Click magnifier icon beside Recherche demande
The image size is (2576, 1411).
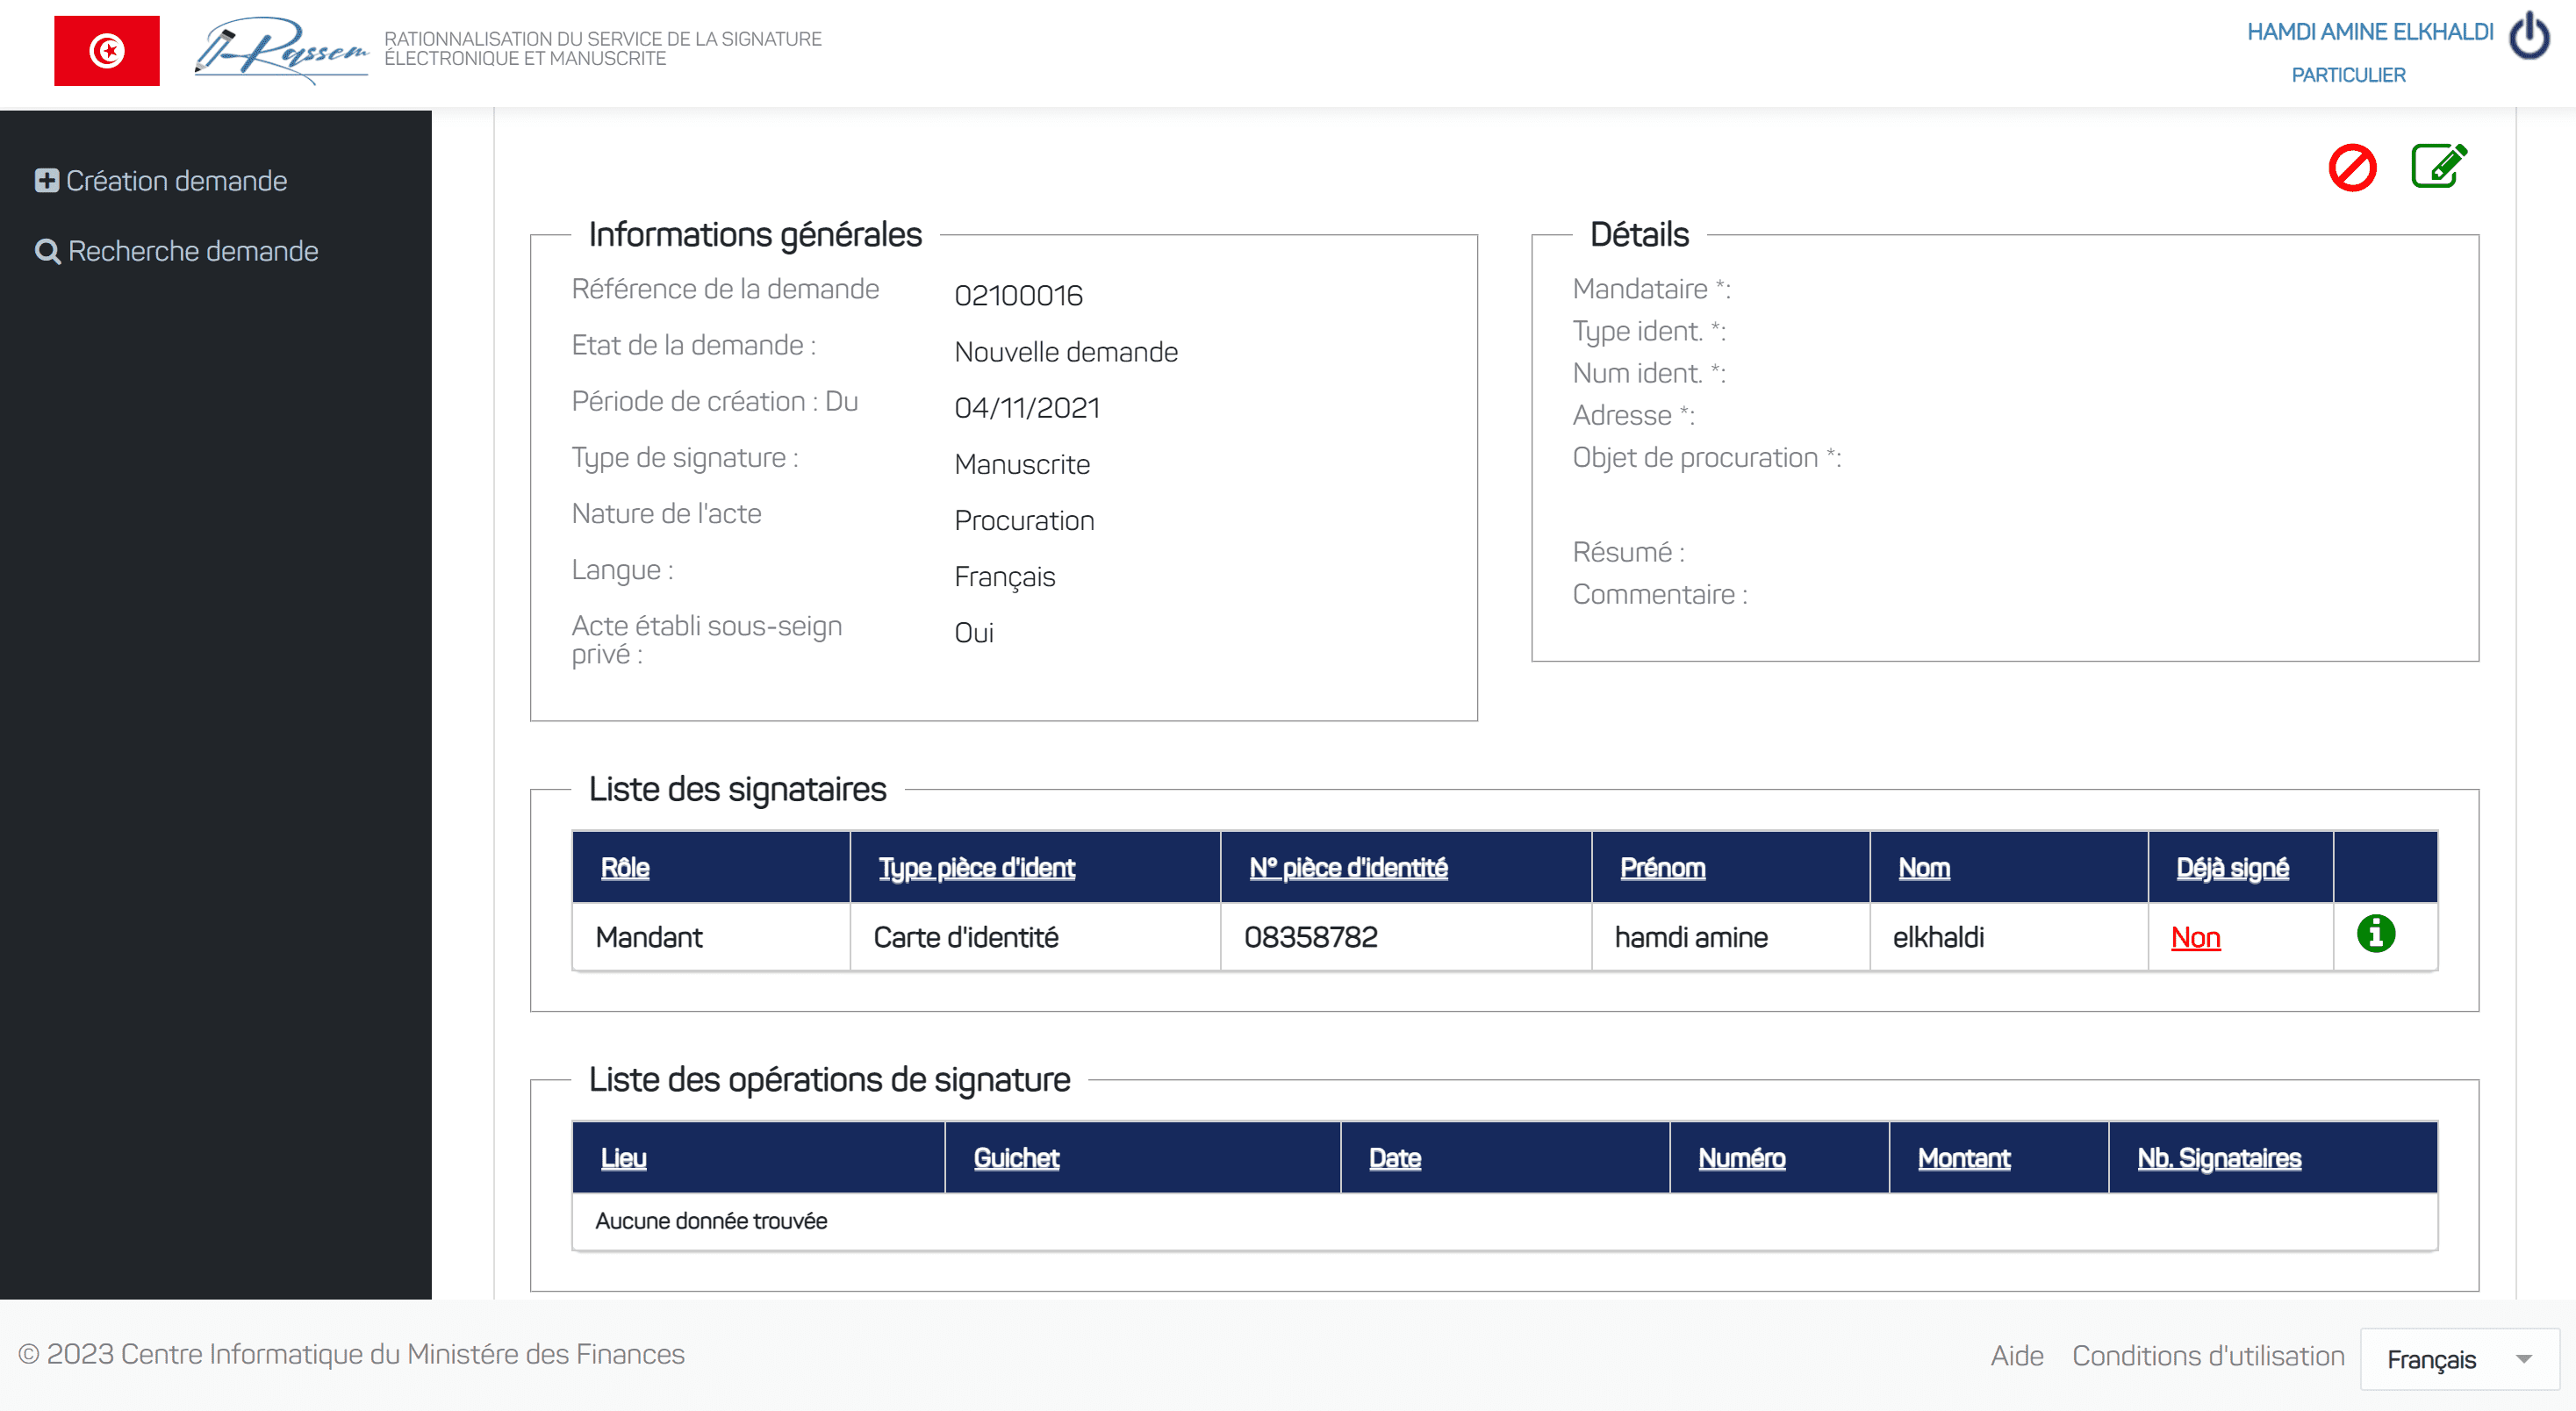click(47, 252)
